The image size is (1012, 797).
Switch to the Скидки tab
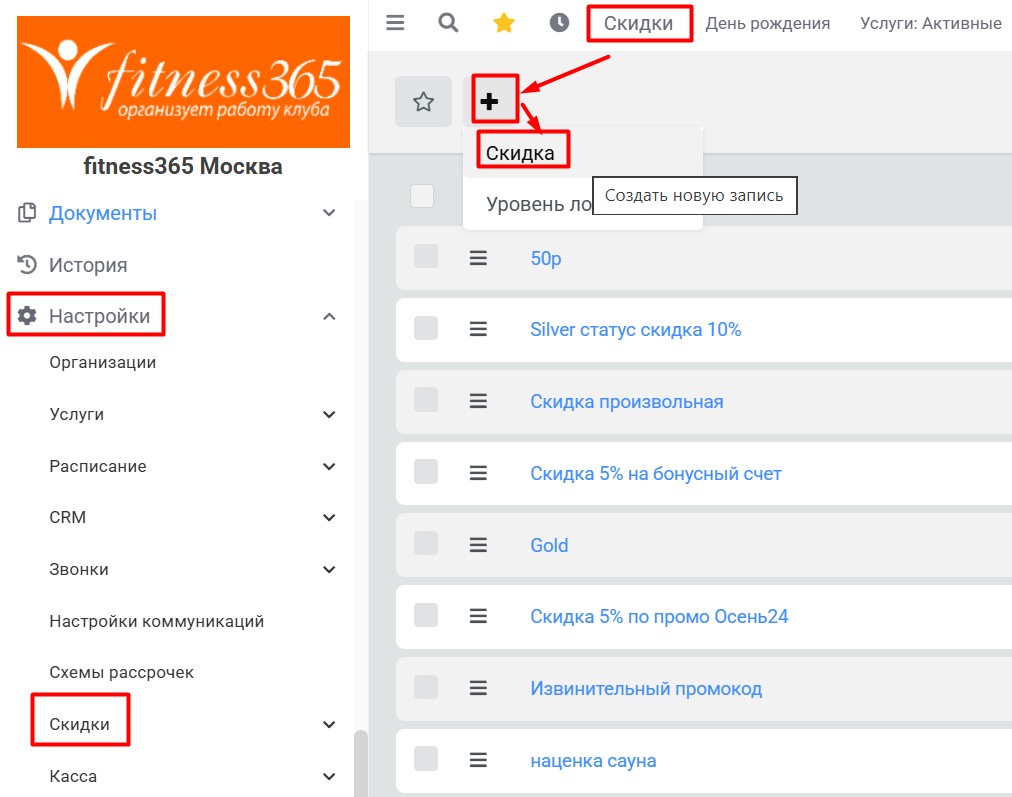(x=638, y=24)
